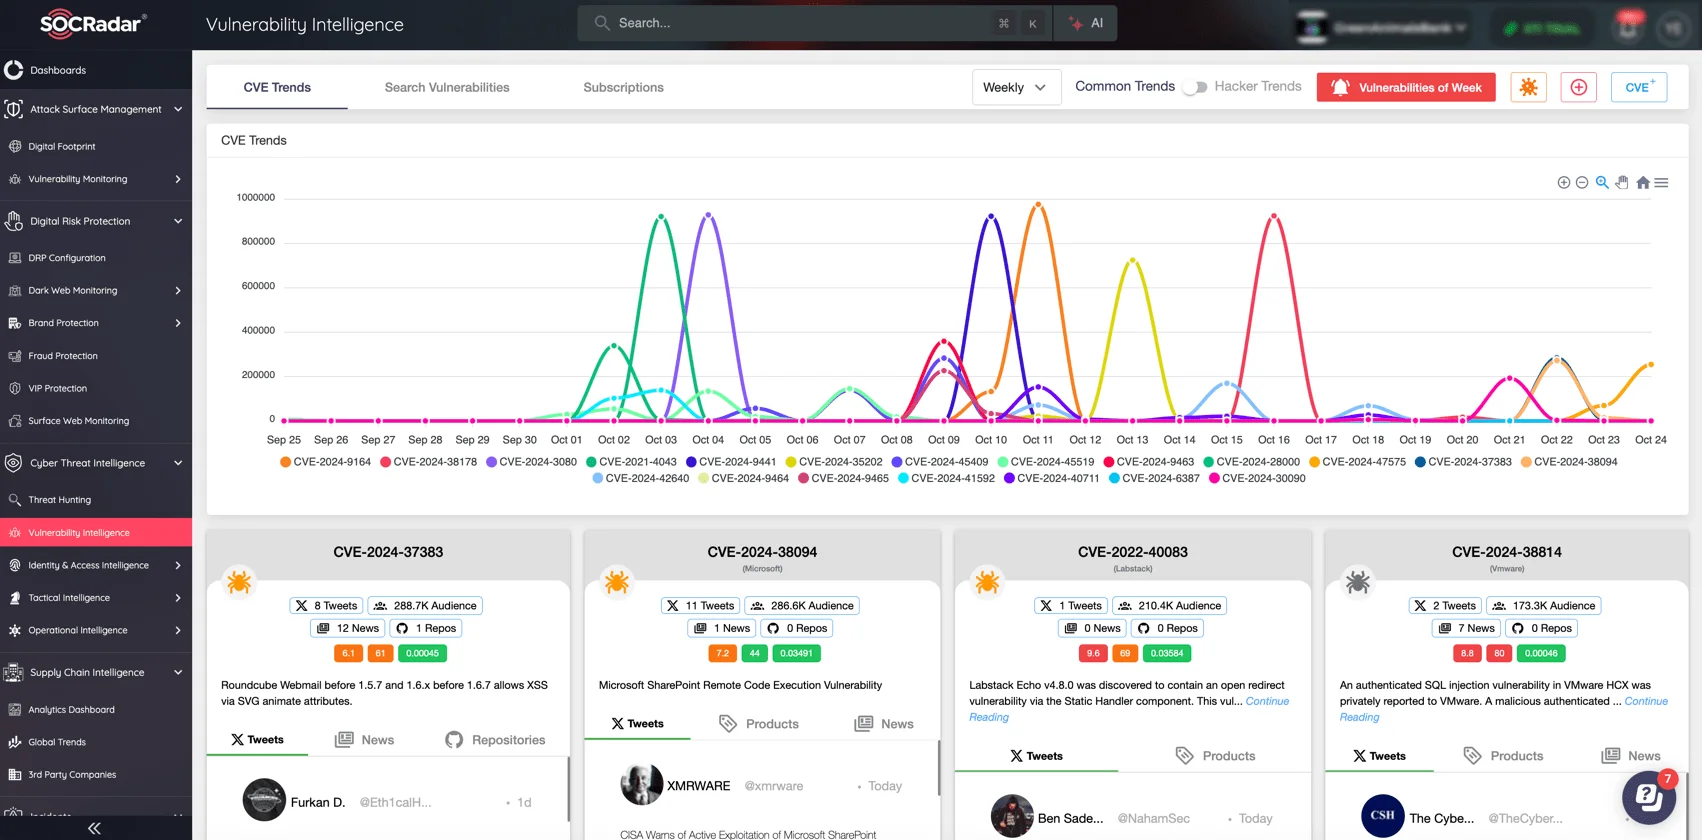Collapse the sidebar with double chevron
The height and width of the screenshot is (840, 1702).
pos(94,828)
